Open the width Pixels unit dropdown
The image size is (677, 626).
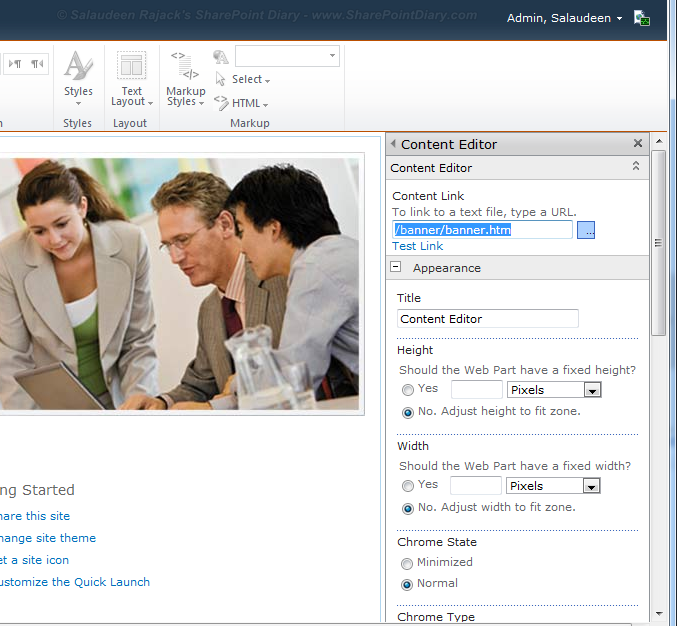[x=553, y=486]
